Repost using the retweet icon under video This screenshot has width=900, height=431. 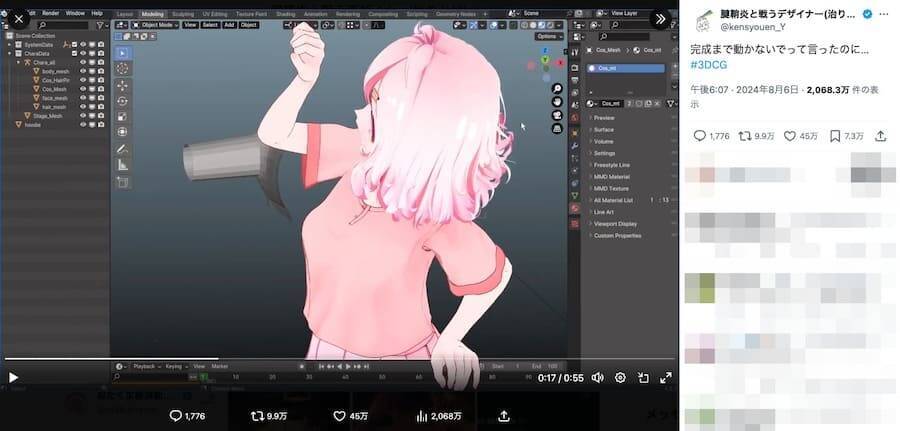(258, 416)
